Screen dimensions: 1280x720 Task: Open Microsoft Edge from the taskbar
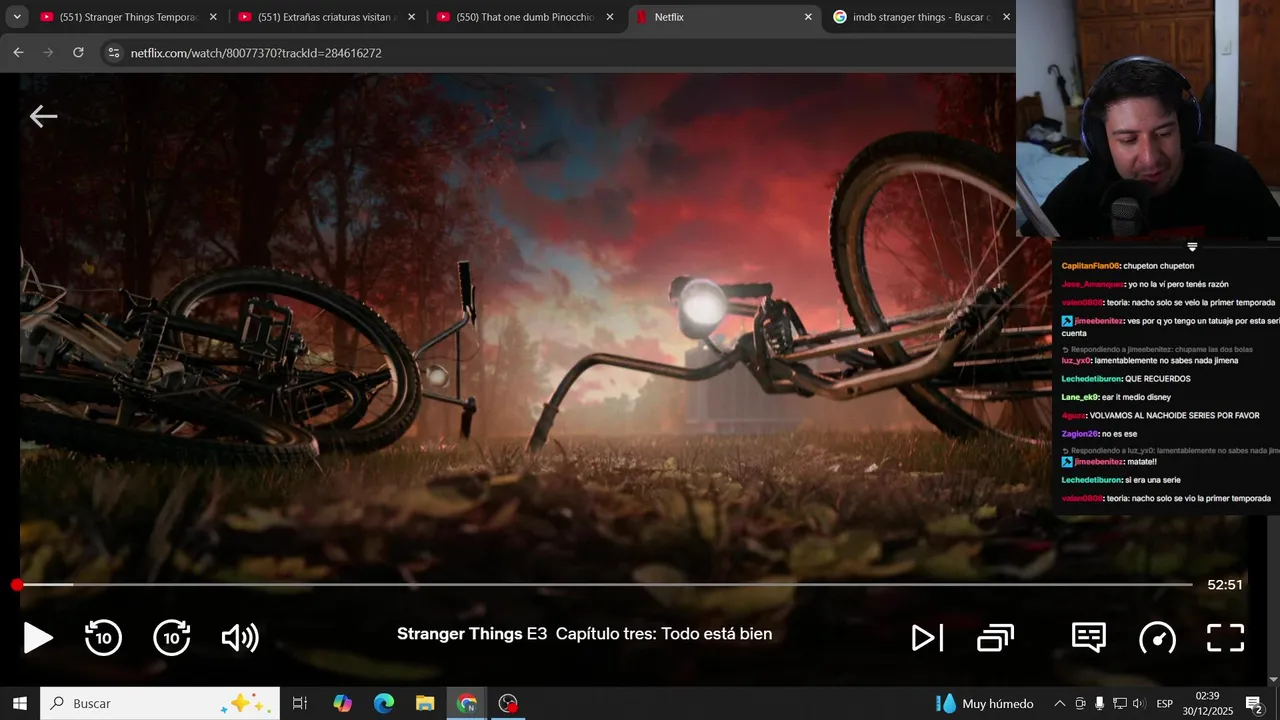tap(384, 704)
